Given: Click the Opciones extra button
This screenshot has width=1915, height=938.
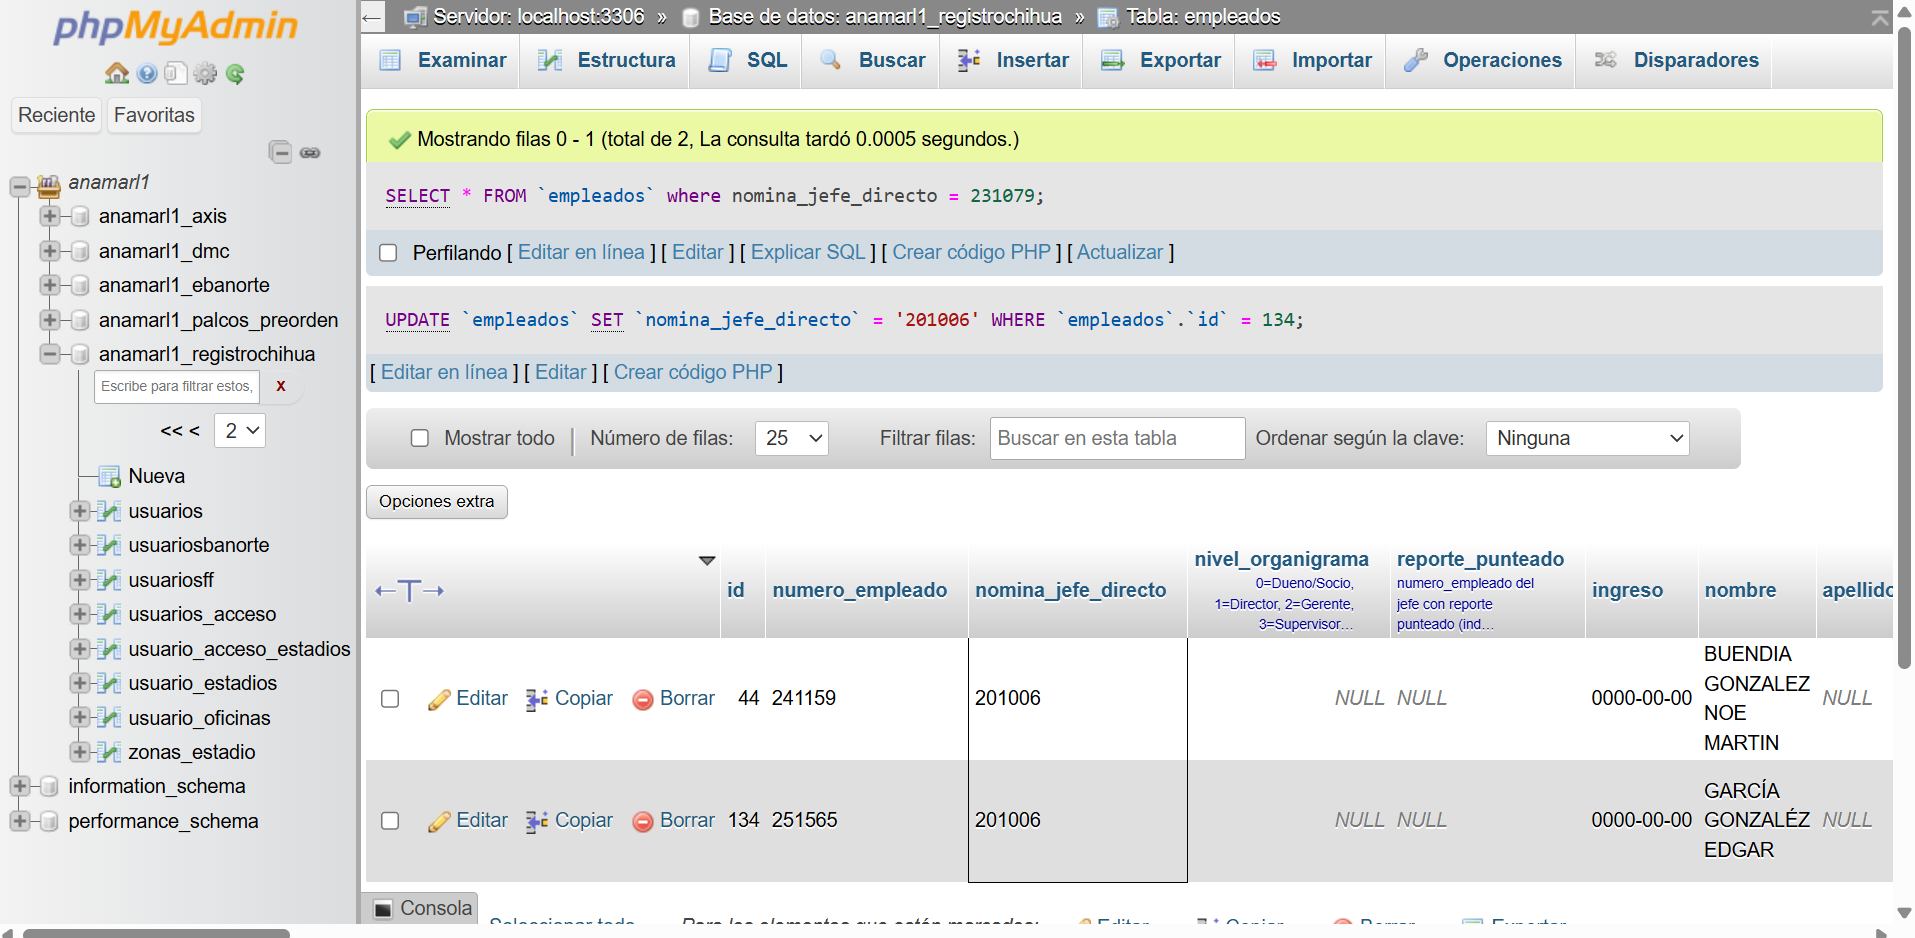Looking at the screenshot, I should point(437,502).
